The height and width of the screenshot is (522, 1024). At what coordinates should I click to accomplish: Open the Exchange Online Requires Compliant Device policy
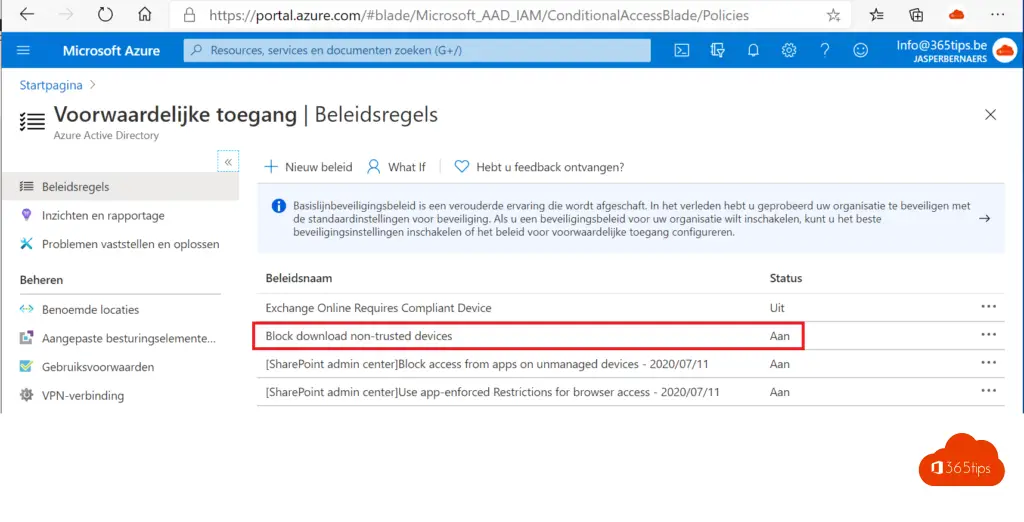click(x=378, y=308)
